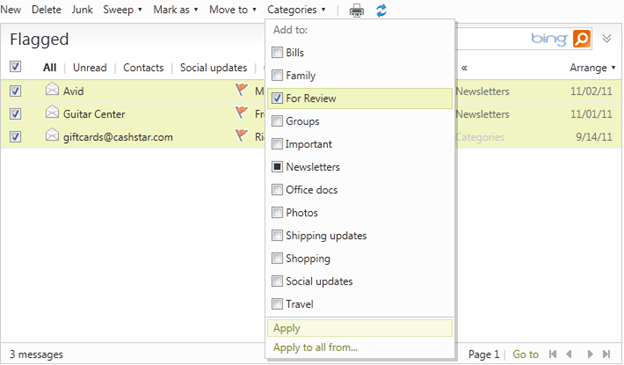Click the print icon in toolbar
The width and height of the screenshot is (624, 365).
(x=356, y=10)
